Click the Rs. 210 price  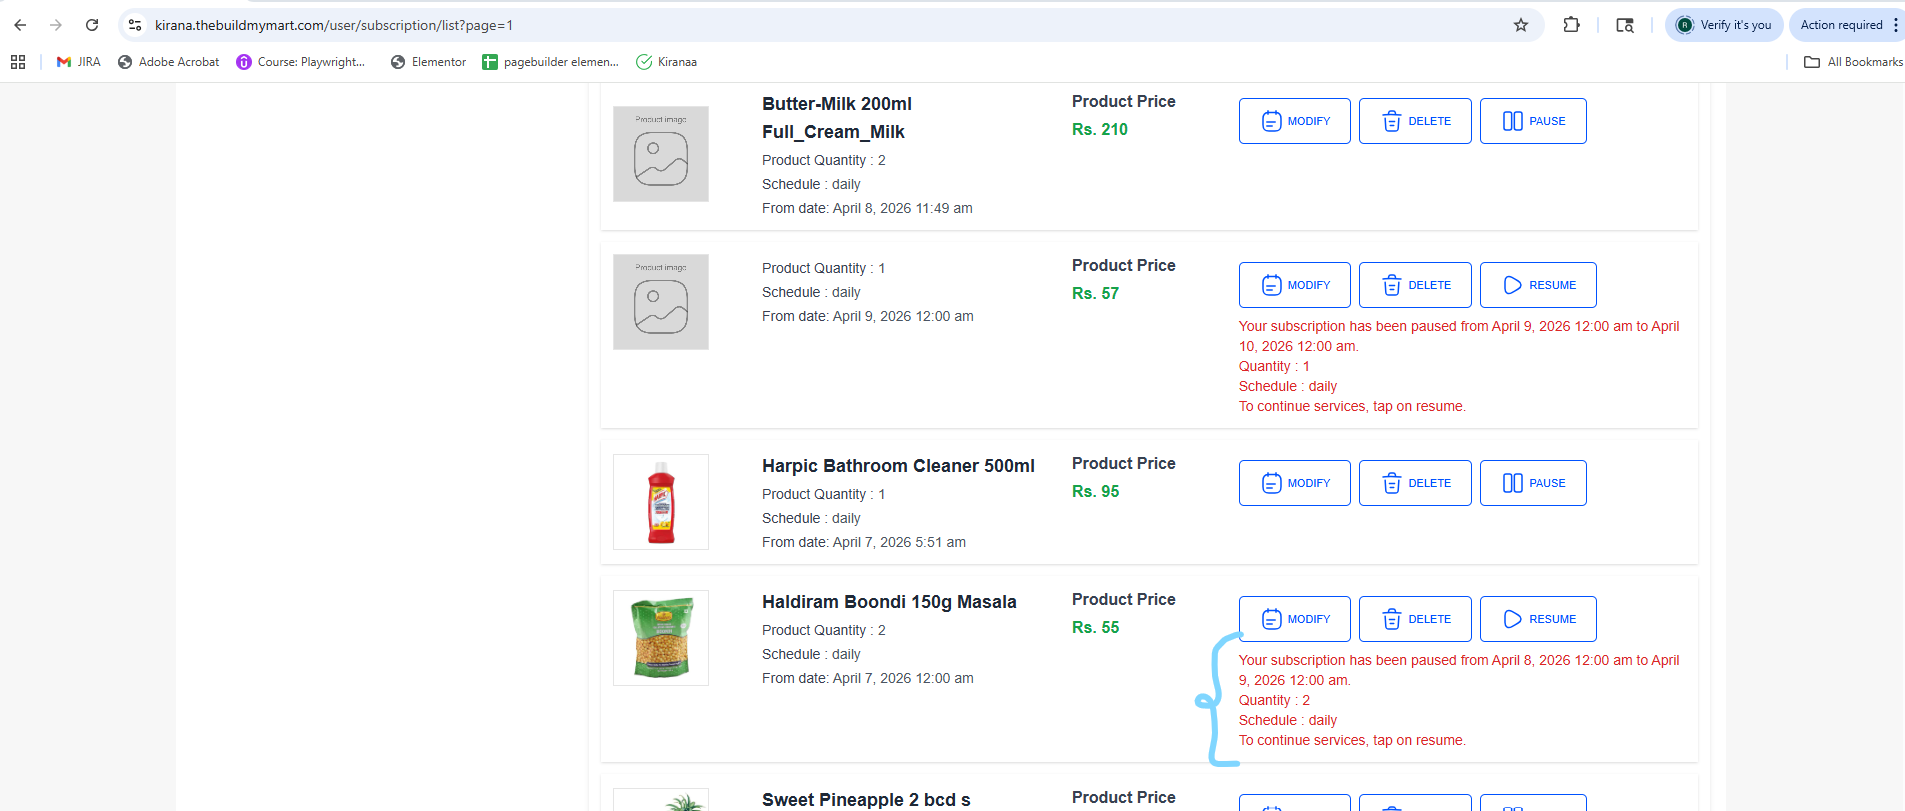pos(1100,129)
